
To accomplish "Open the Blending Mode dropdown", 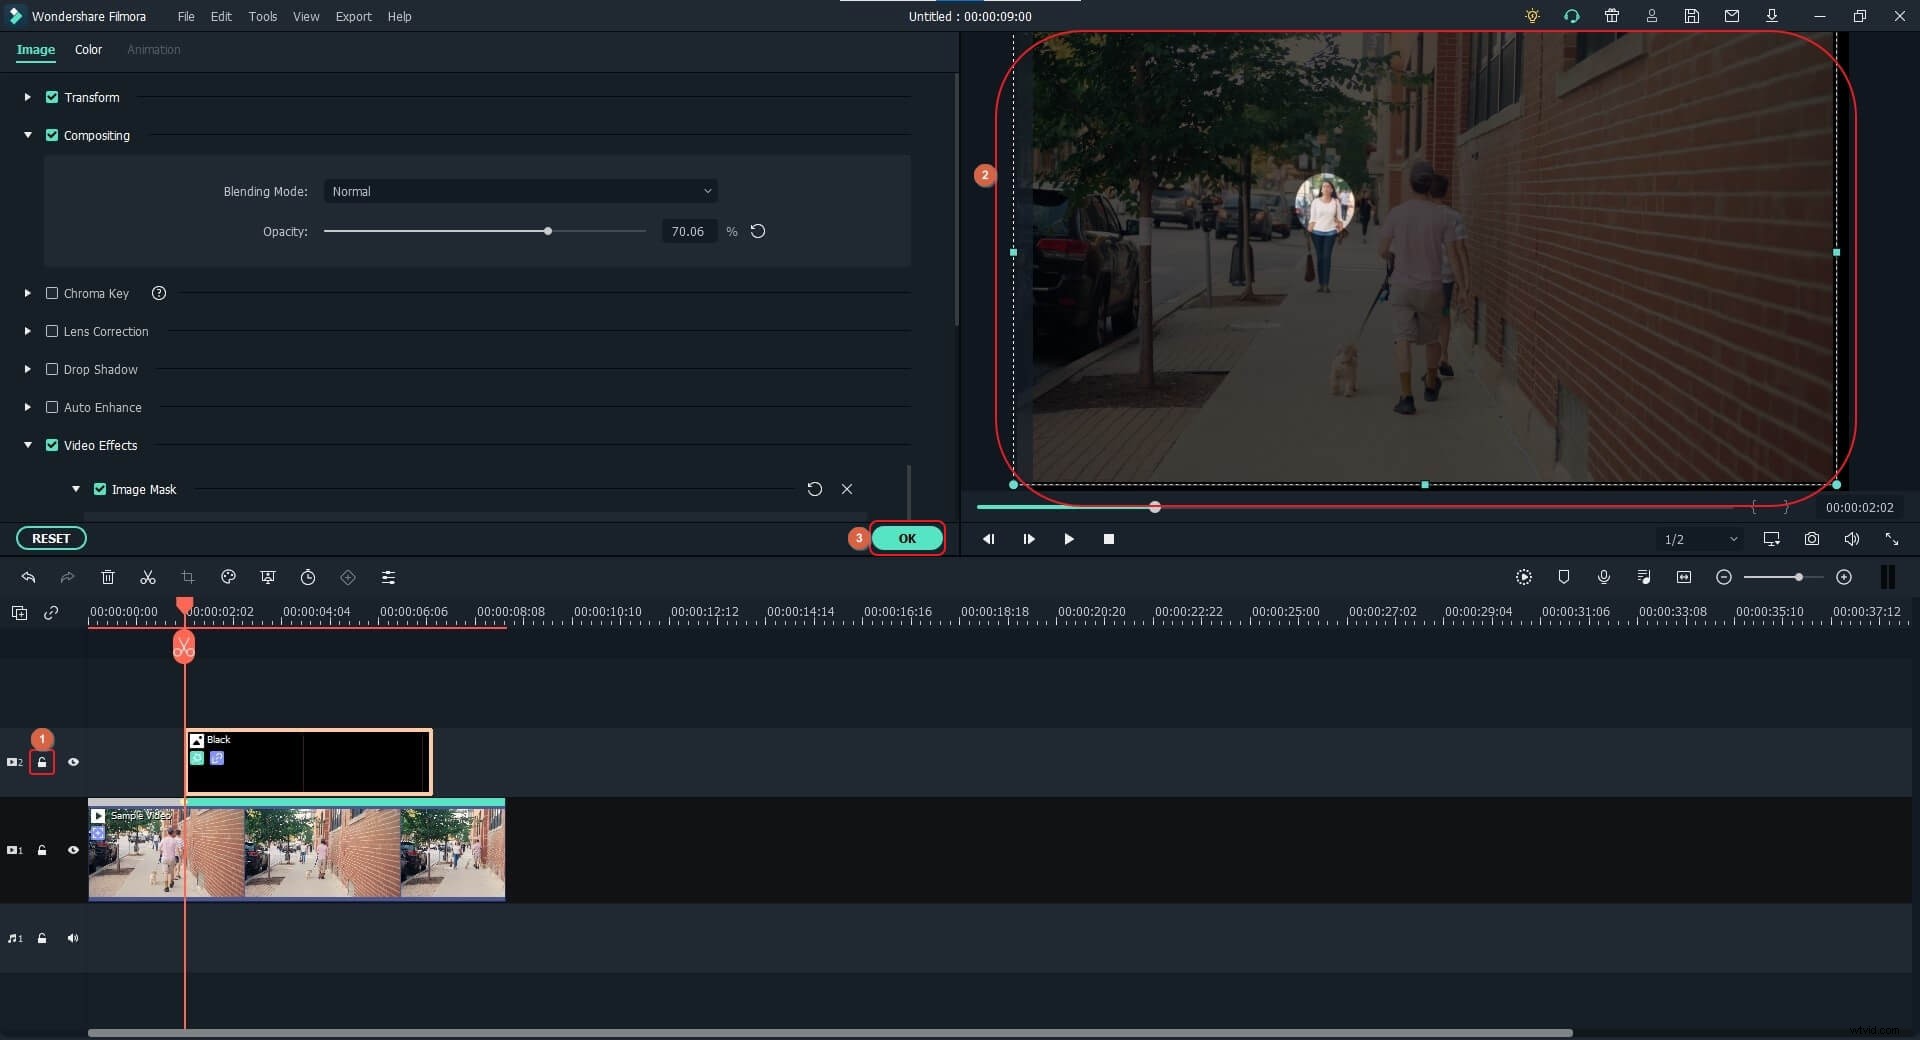I will click(520, 191).
